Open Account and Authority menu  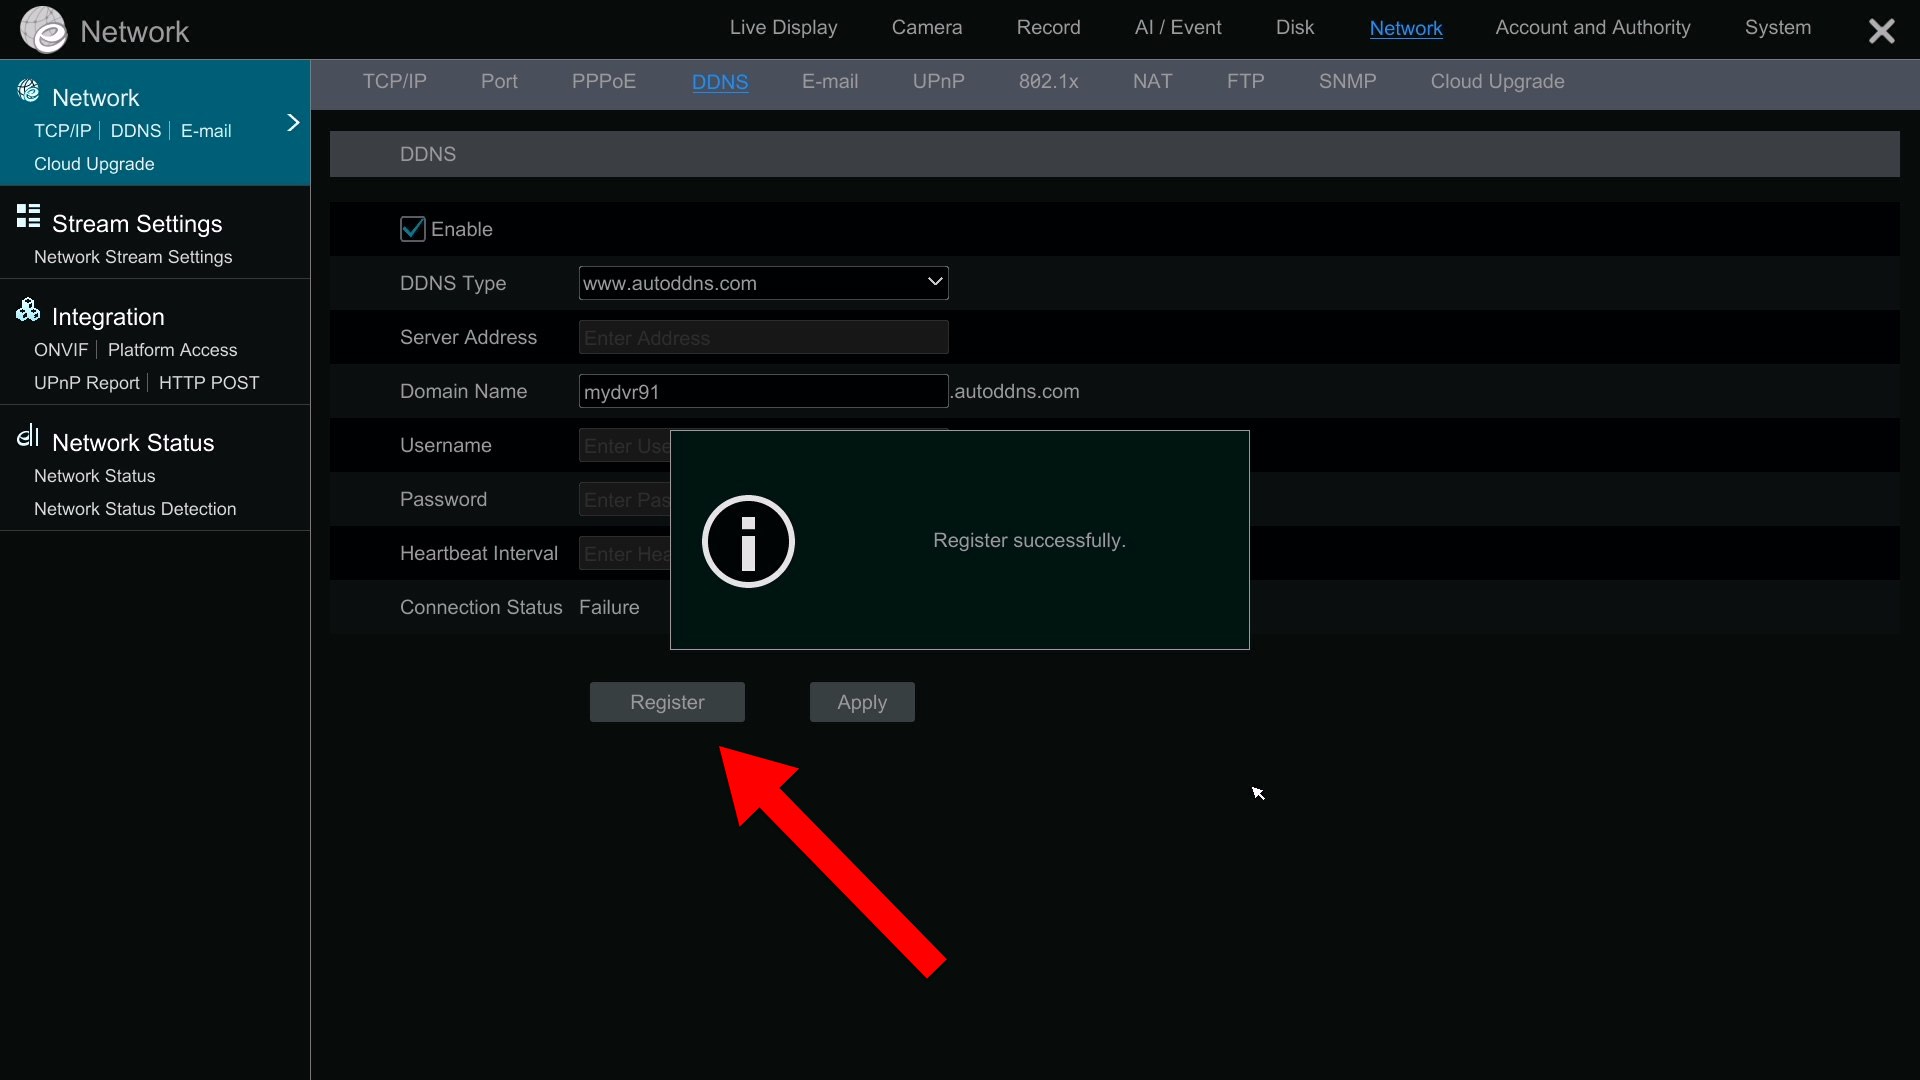[x=1592, y=28]
